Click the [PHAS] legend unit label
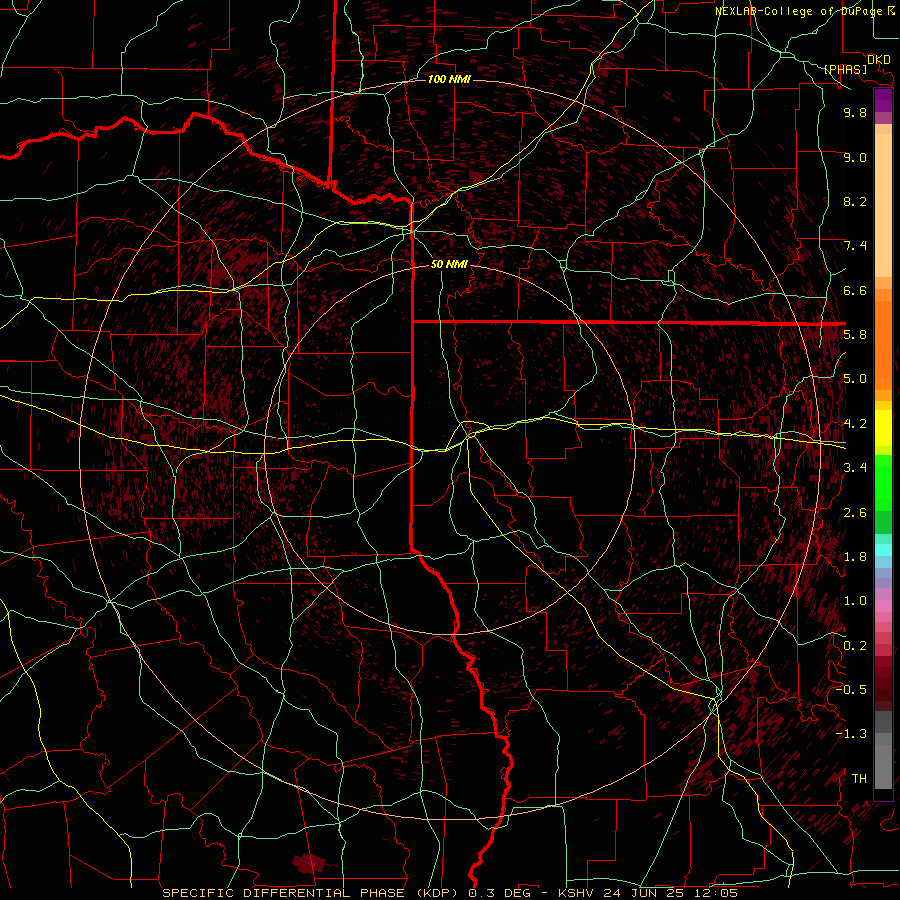The height and width of the screenshot is (900, 900). (x=845, y=69)
